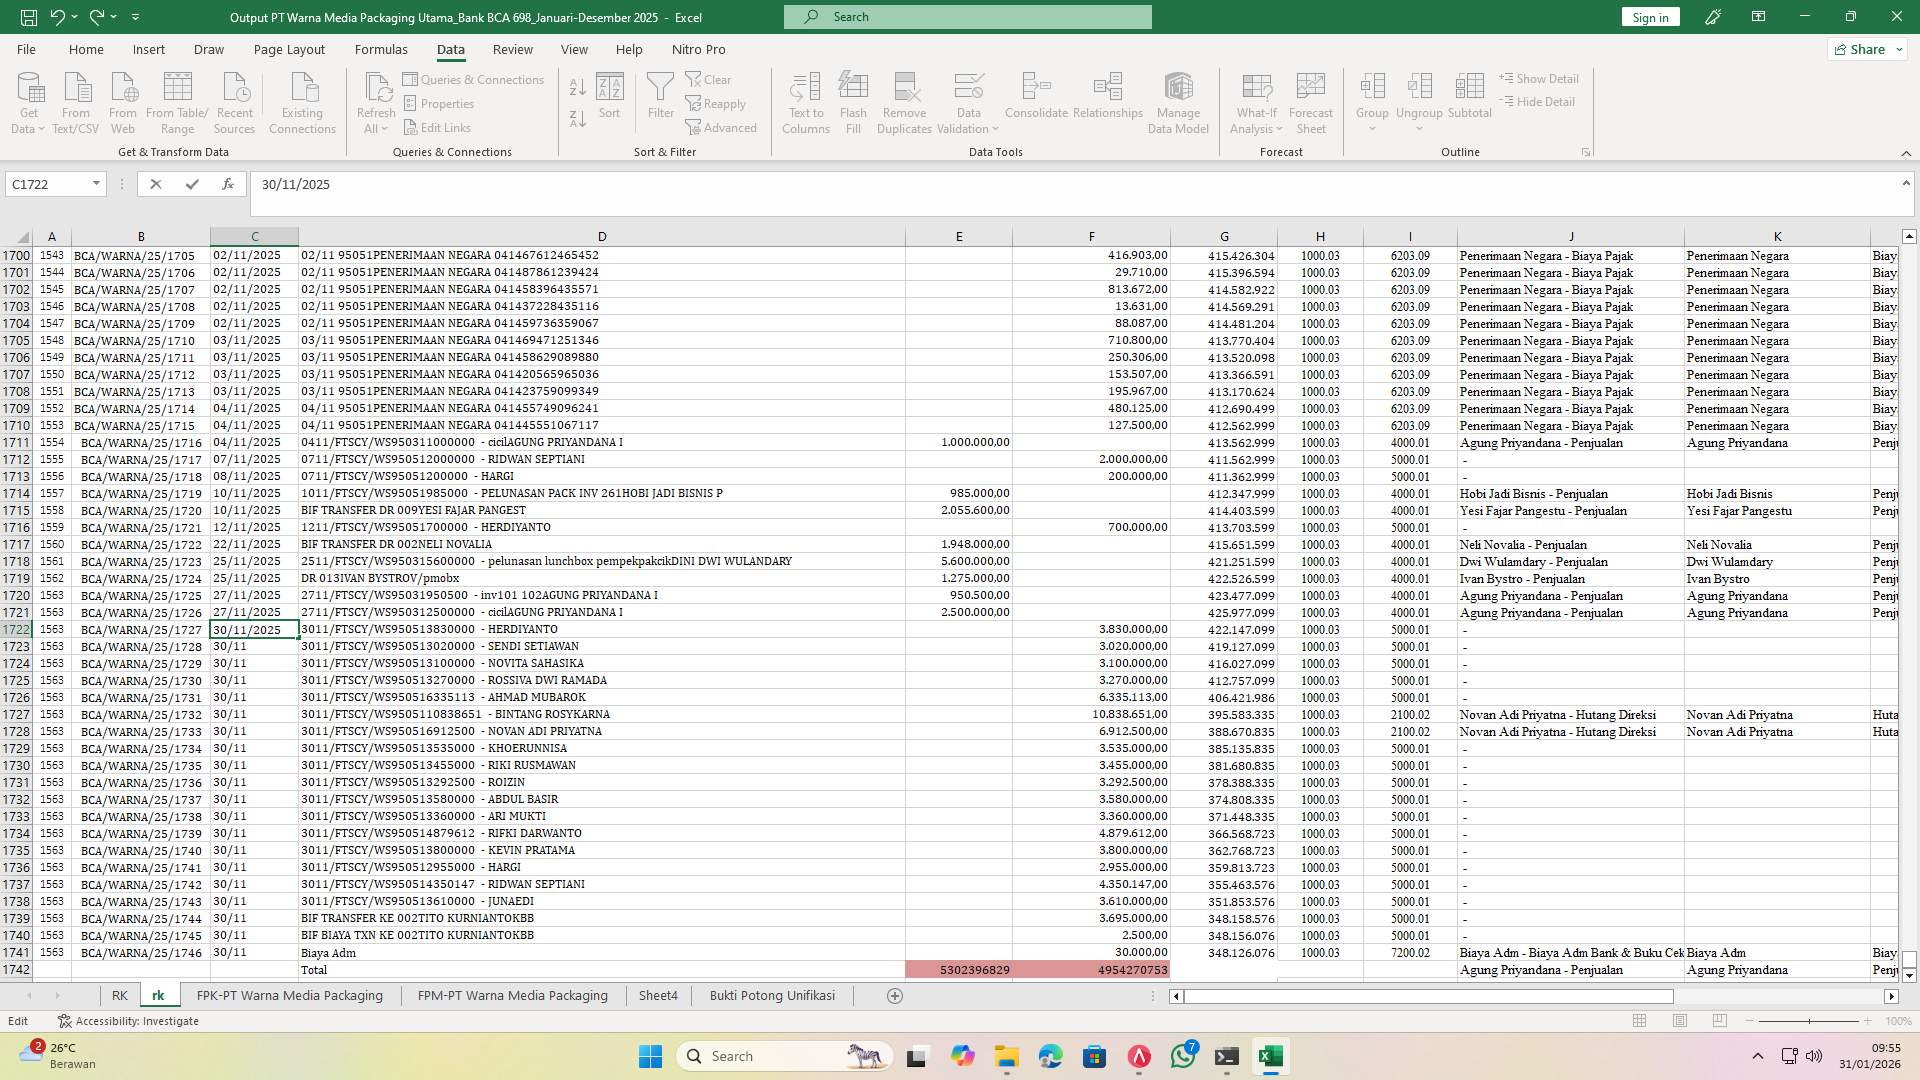
Task: Switch to the Review ribbon tab
Action: pos(513,49)
